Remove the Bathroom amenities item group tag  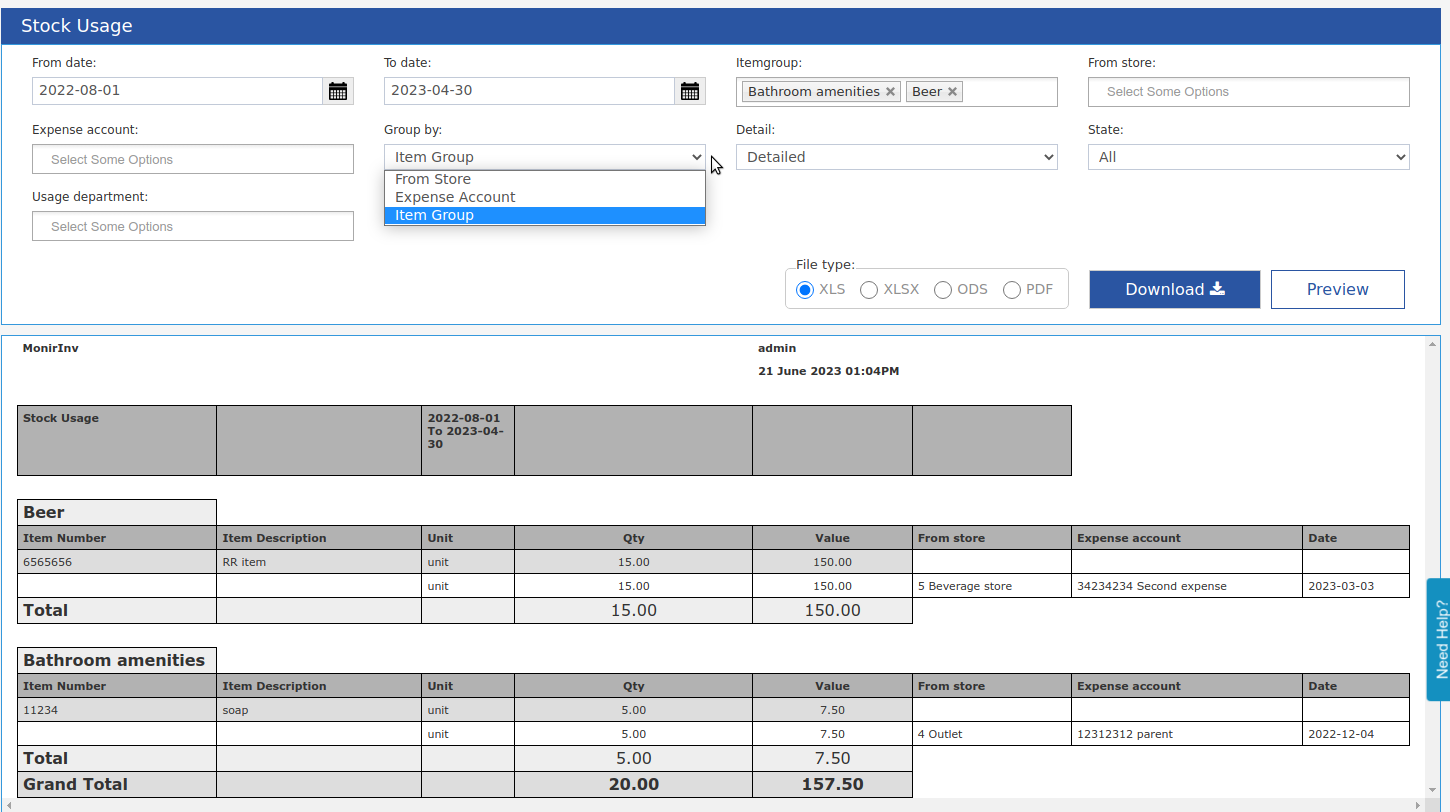tap(890, 92)
